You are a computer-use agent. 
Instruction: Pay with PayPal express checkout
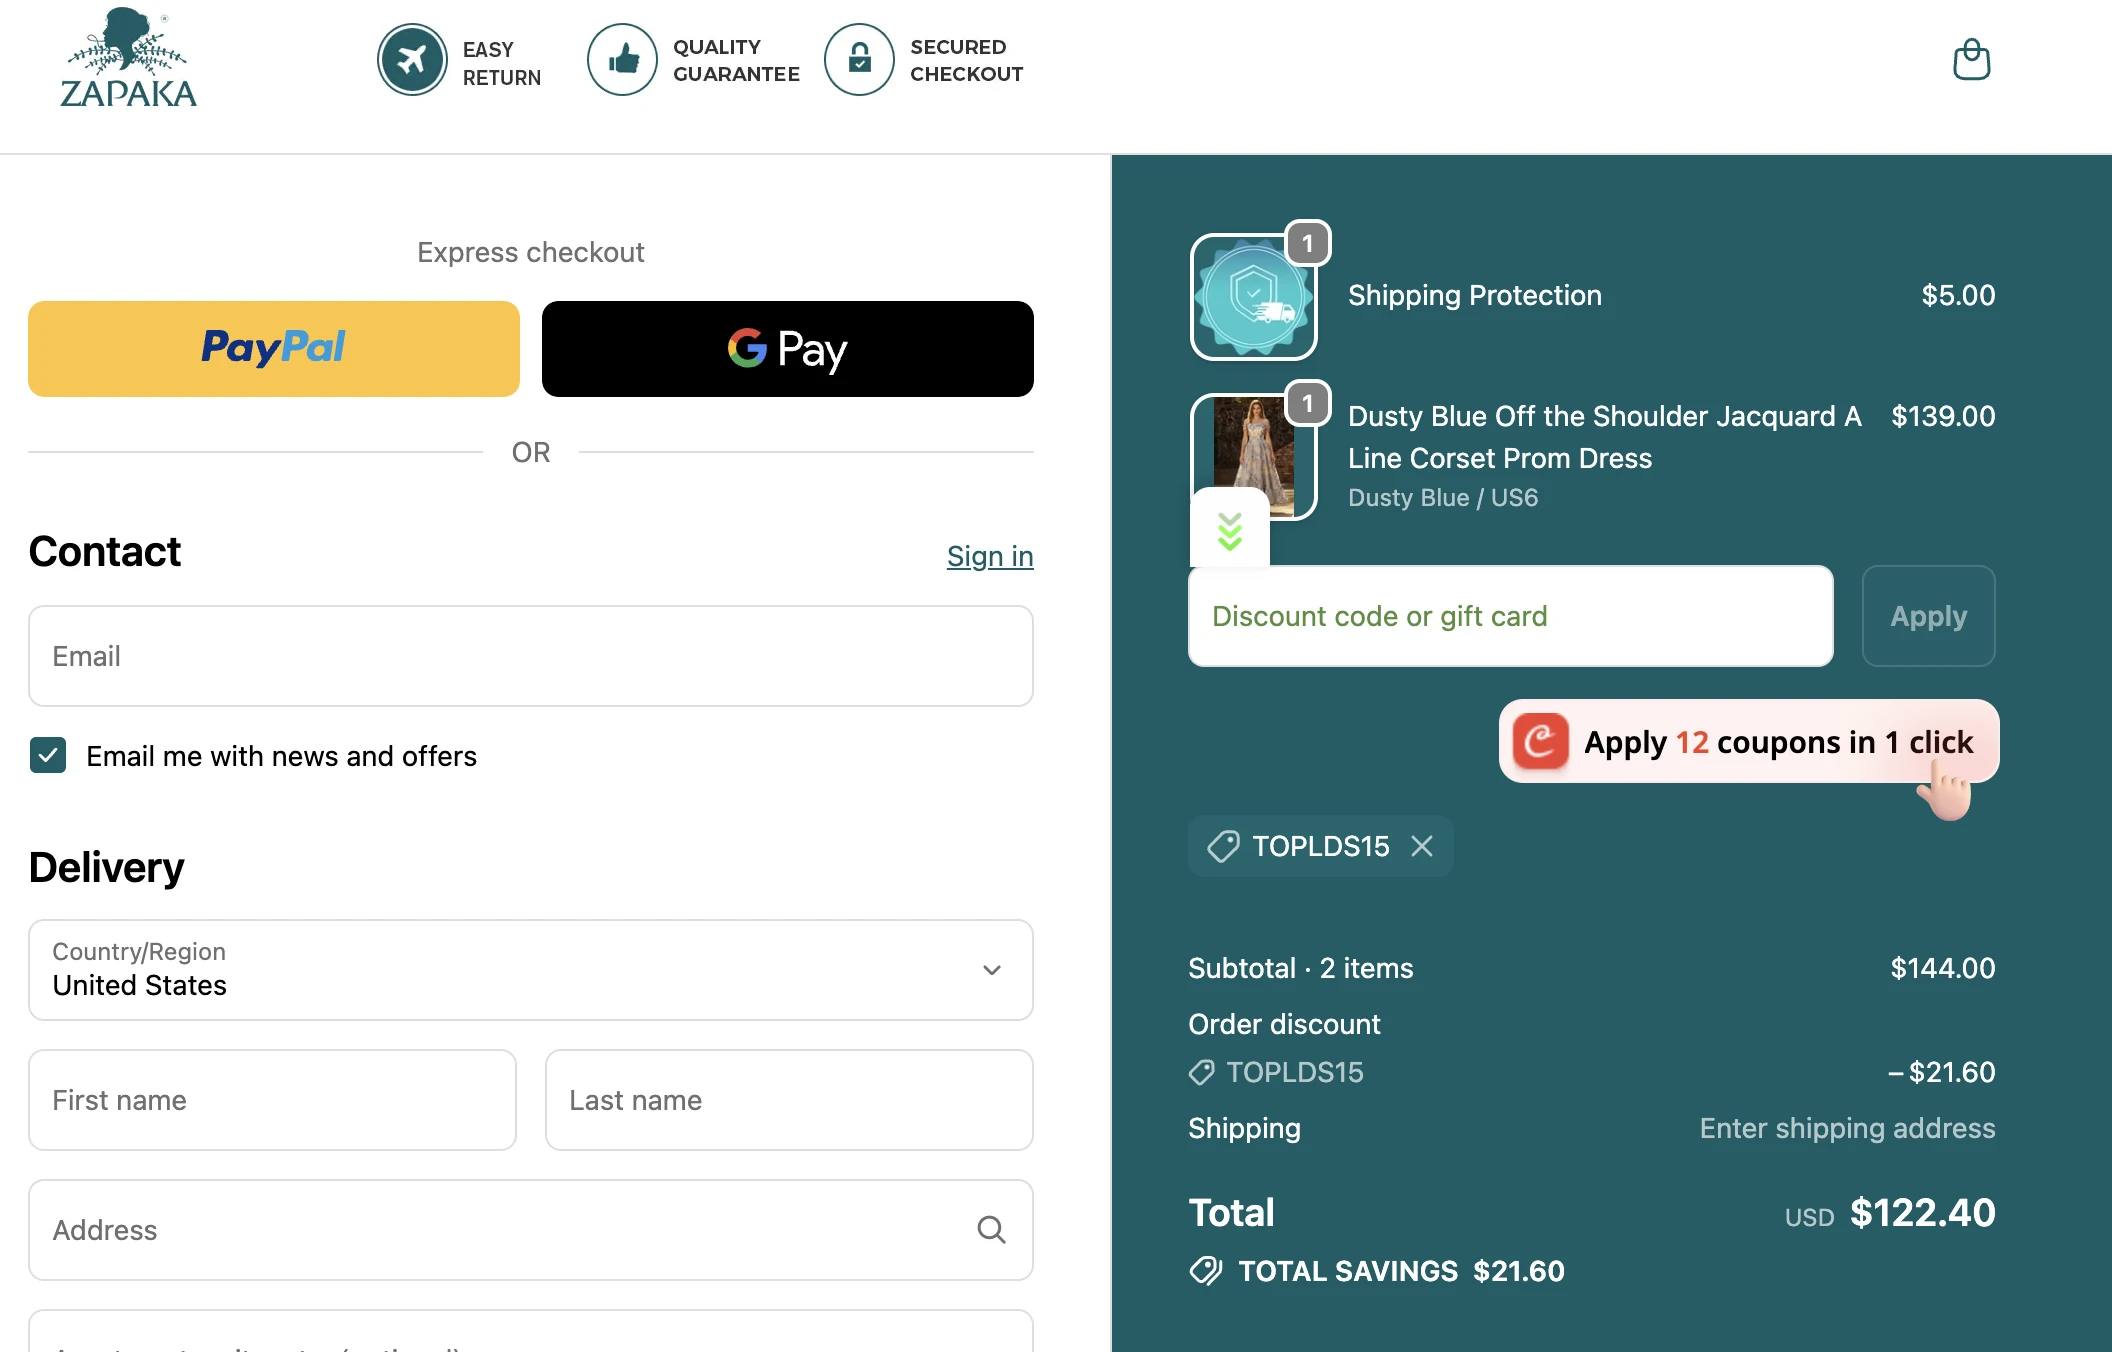[x=274, y=349]
